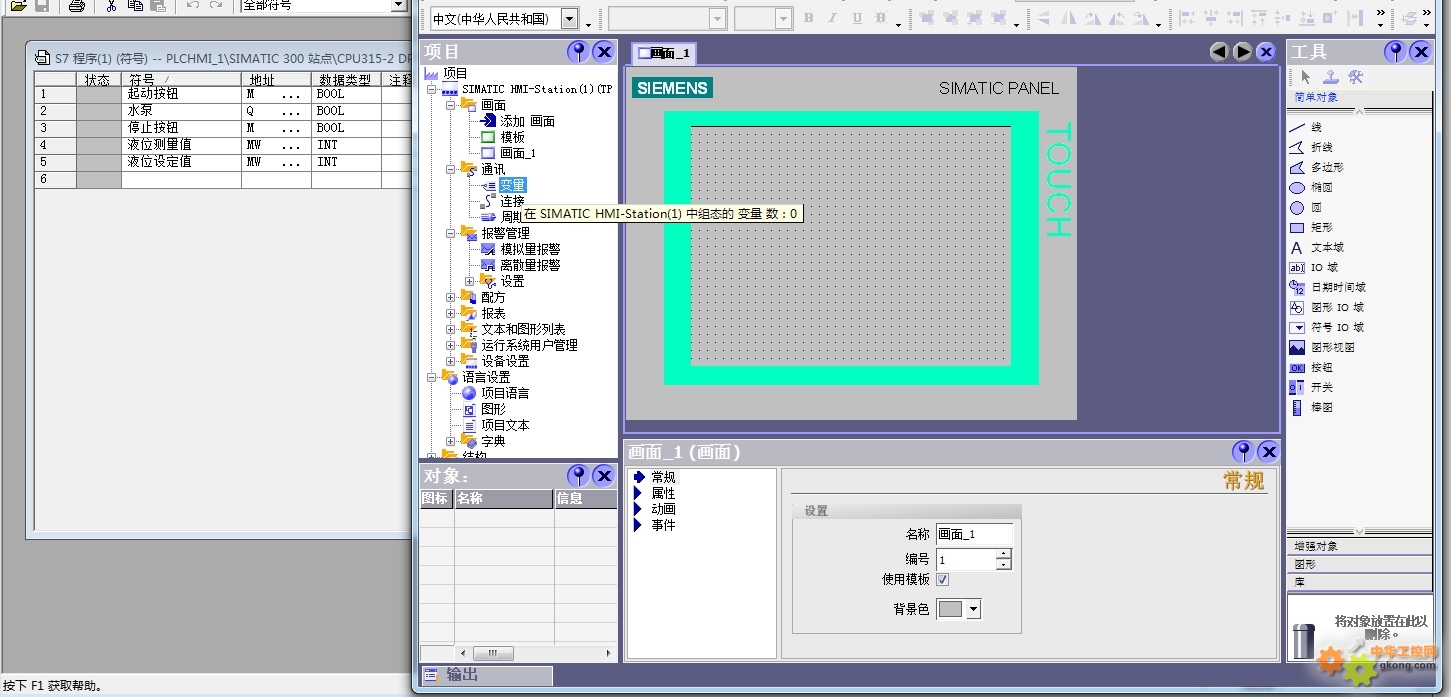Viewport: 1451px width, 697px height.
Task: Select 模板 in project tree
Action: click(x=512, y=137)
